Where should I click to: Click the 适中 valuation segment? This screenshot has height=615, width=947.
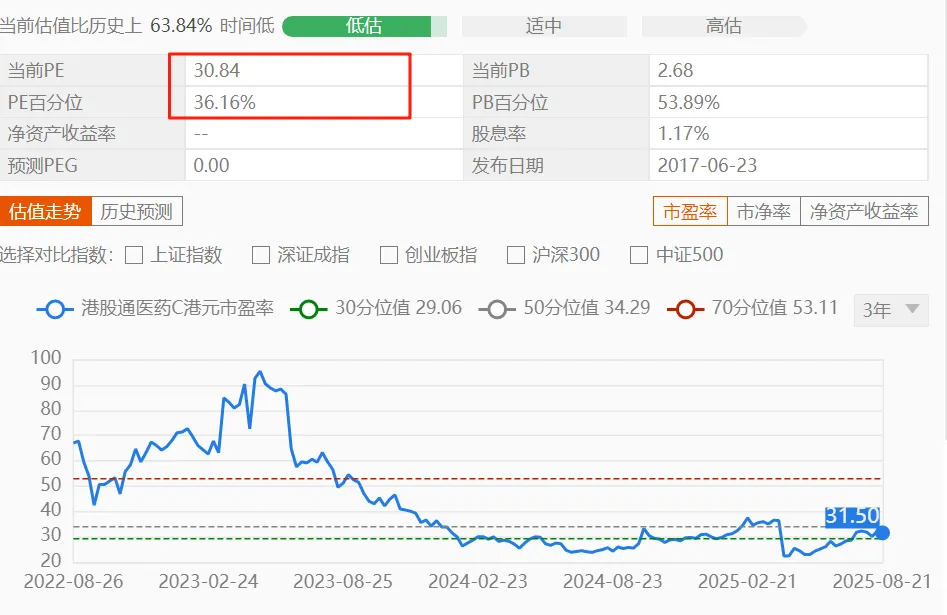544,26
